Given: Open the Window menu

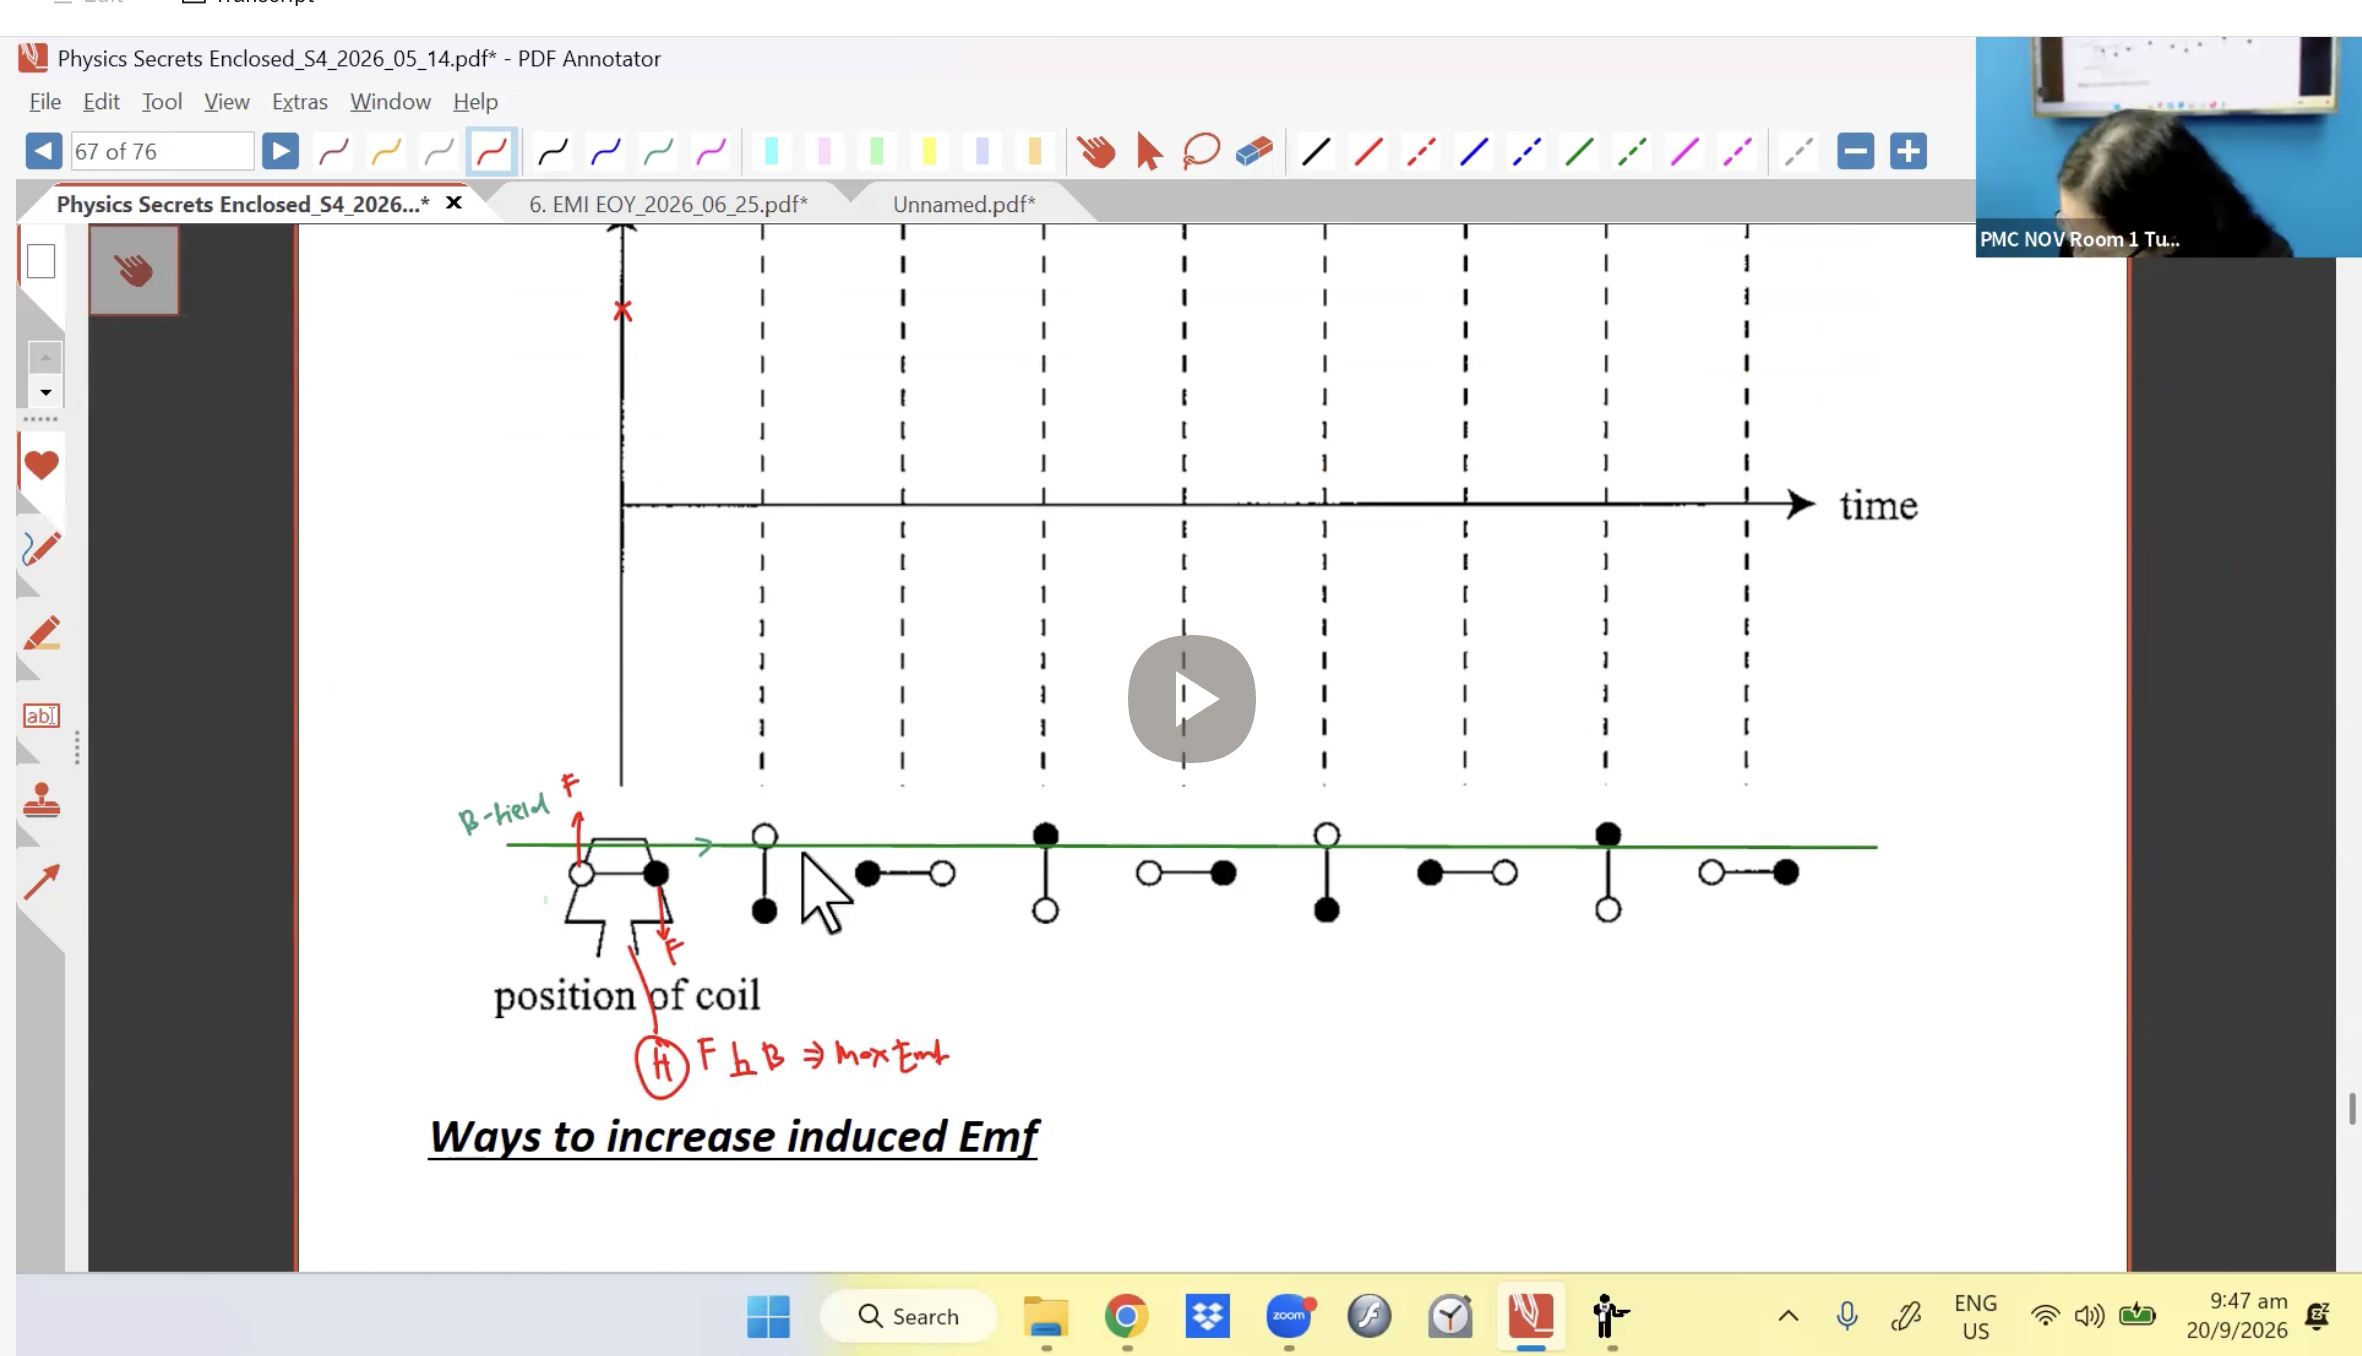Looking at the screenshot, I should (390, 102).
